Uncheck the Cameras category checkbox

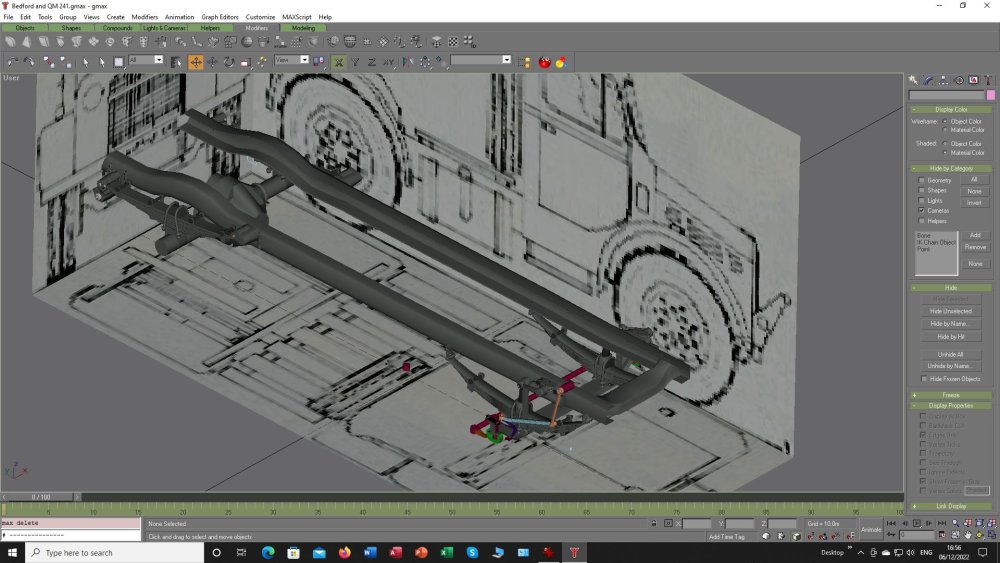(x=922, y=211)
